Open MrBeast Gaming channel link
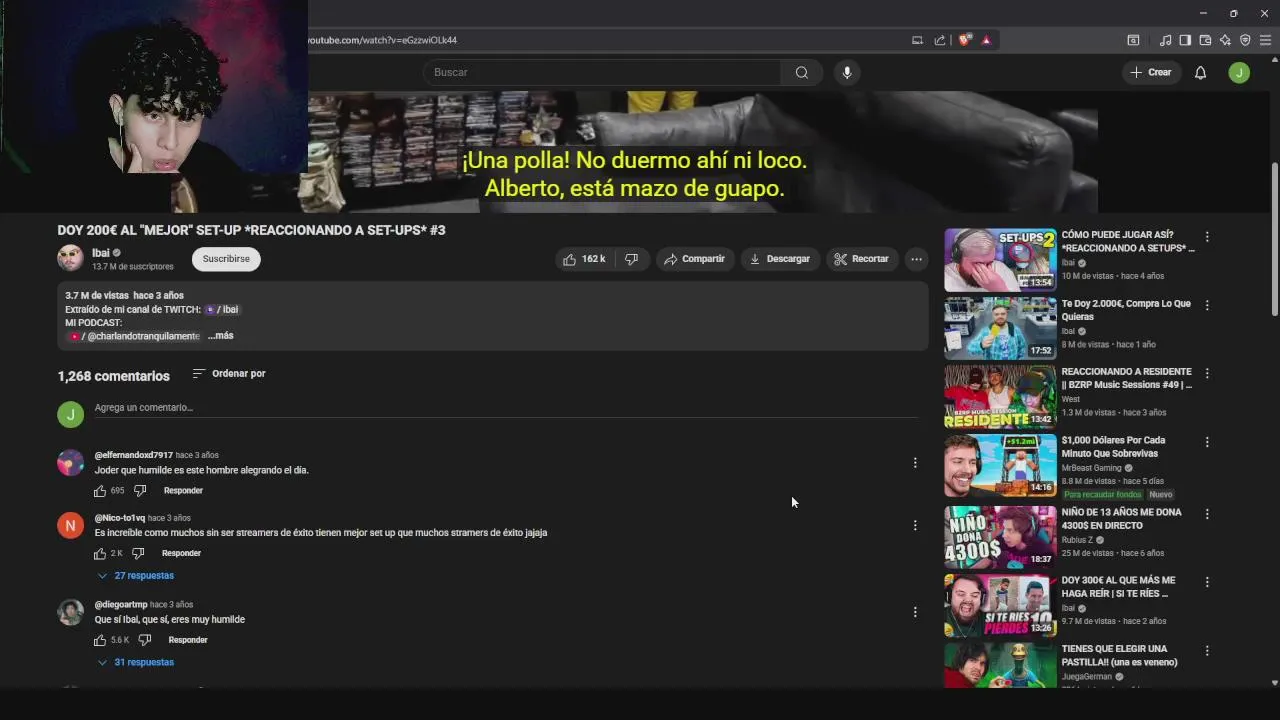The image size is (1280, 720). coord(1091,468)
